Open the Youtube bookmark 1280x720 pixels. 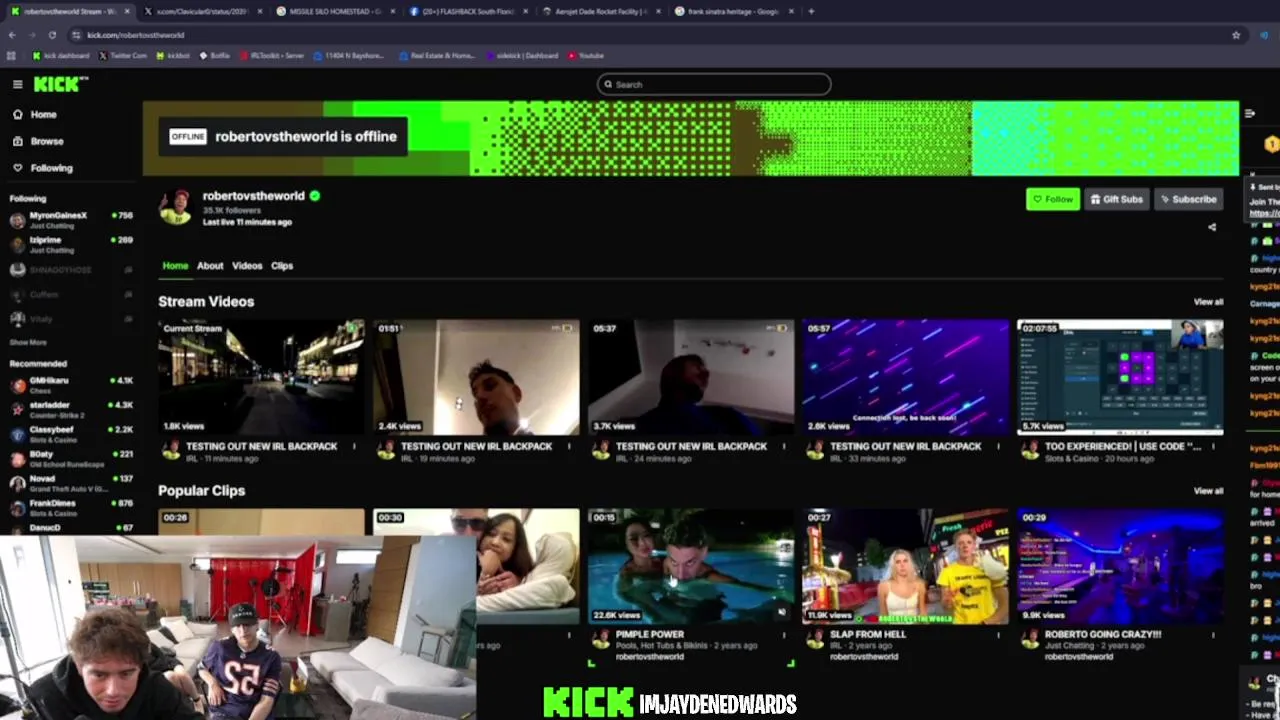tap(586, 56)
